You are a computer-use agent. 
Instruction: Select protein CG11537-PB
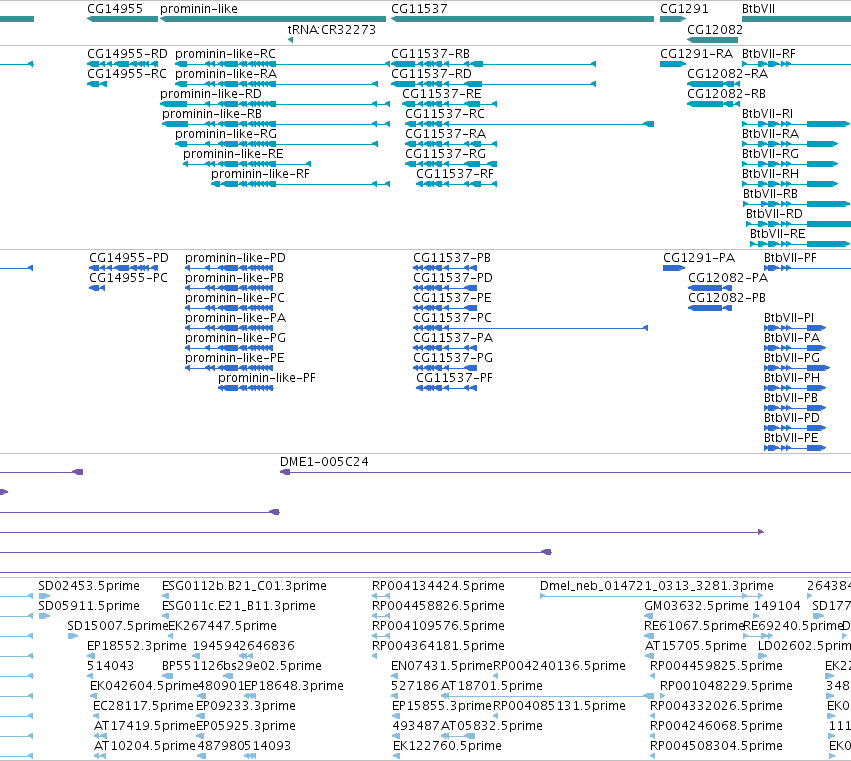coord(452,258)
